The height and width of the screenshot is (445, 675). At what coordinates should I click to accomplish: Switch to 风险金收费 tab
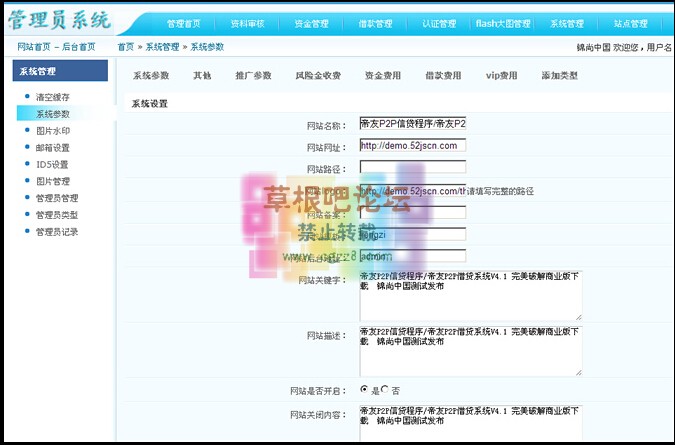coord(318,75)
